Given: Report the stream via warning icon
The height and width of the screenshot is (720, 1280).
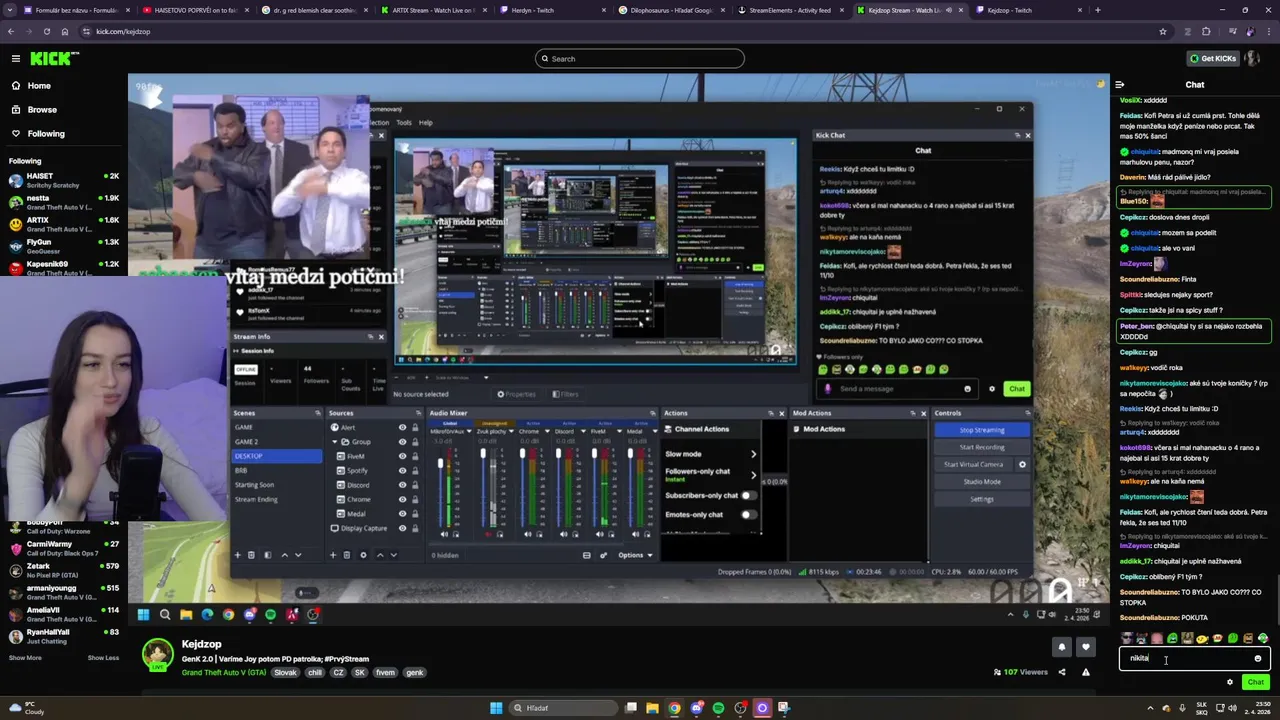Looking at the screenshot, I should click(x=1086, y=672).
